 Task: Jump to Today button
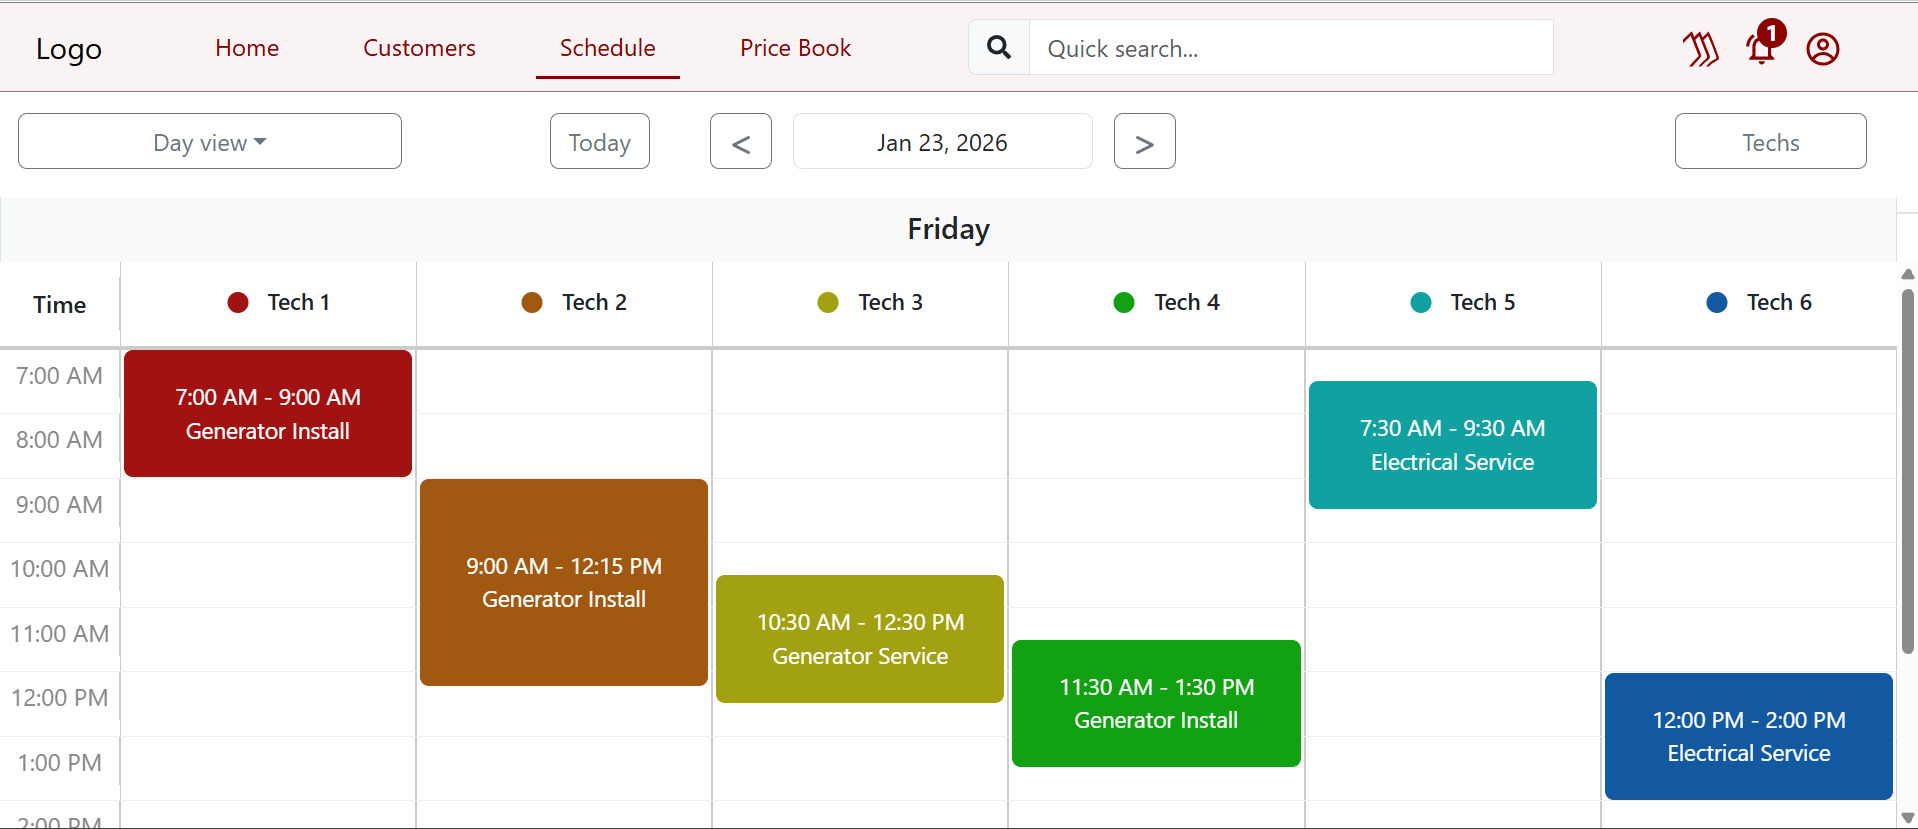[x=600, y=142]
